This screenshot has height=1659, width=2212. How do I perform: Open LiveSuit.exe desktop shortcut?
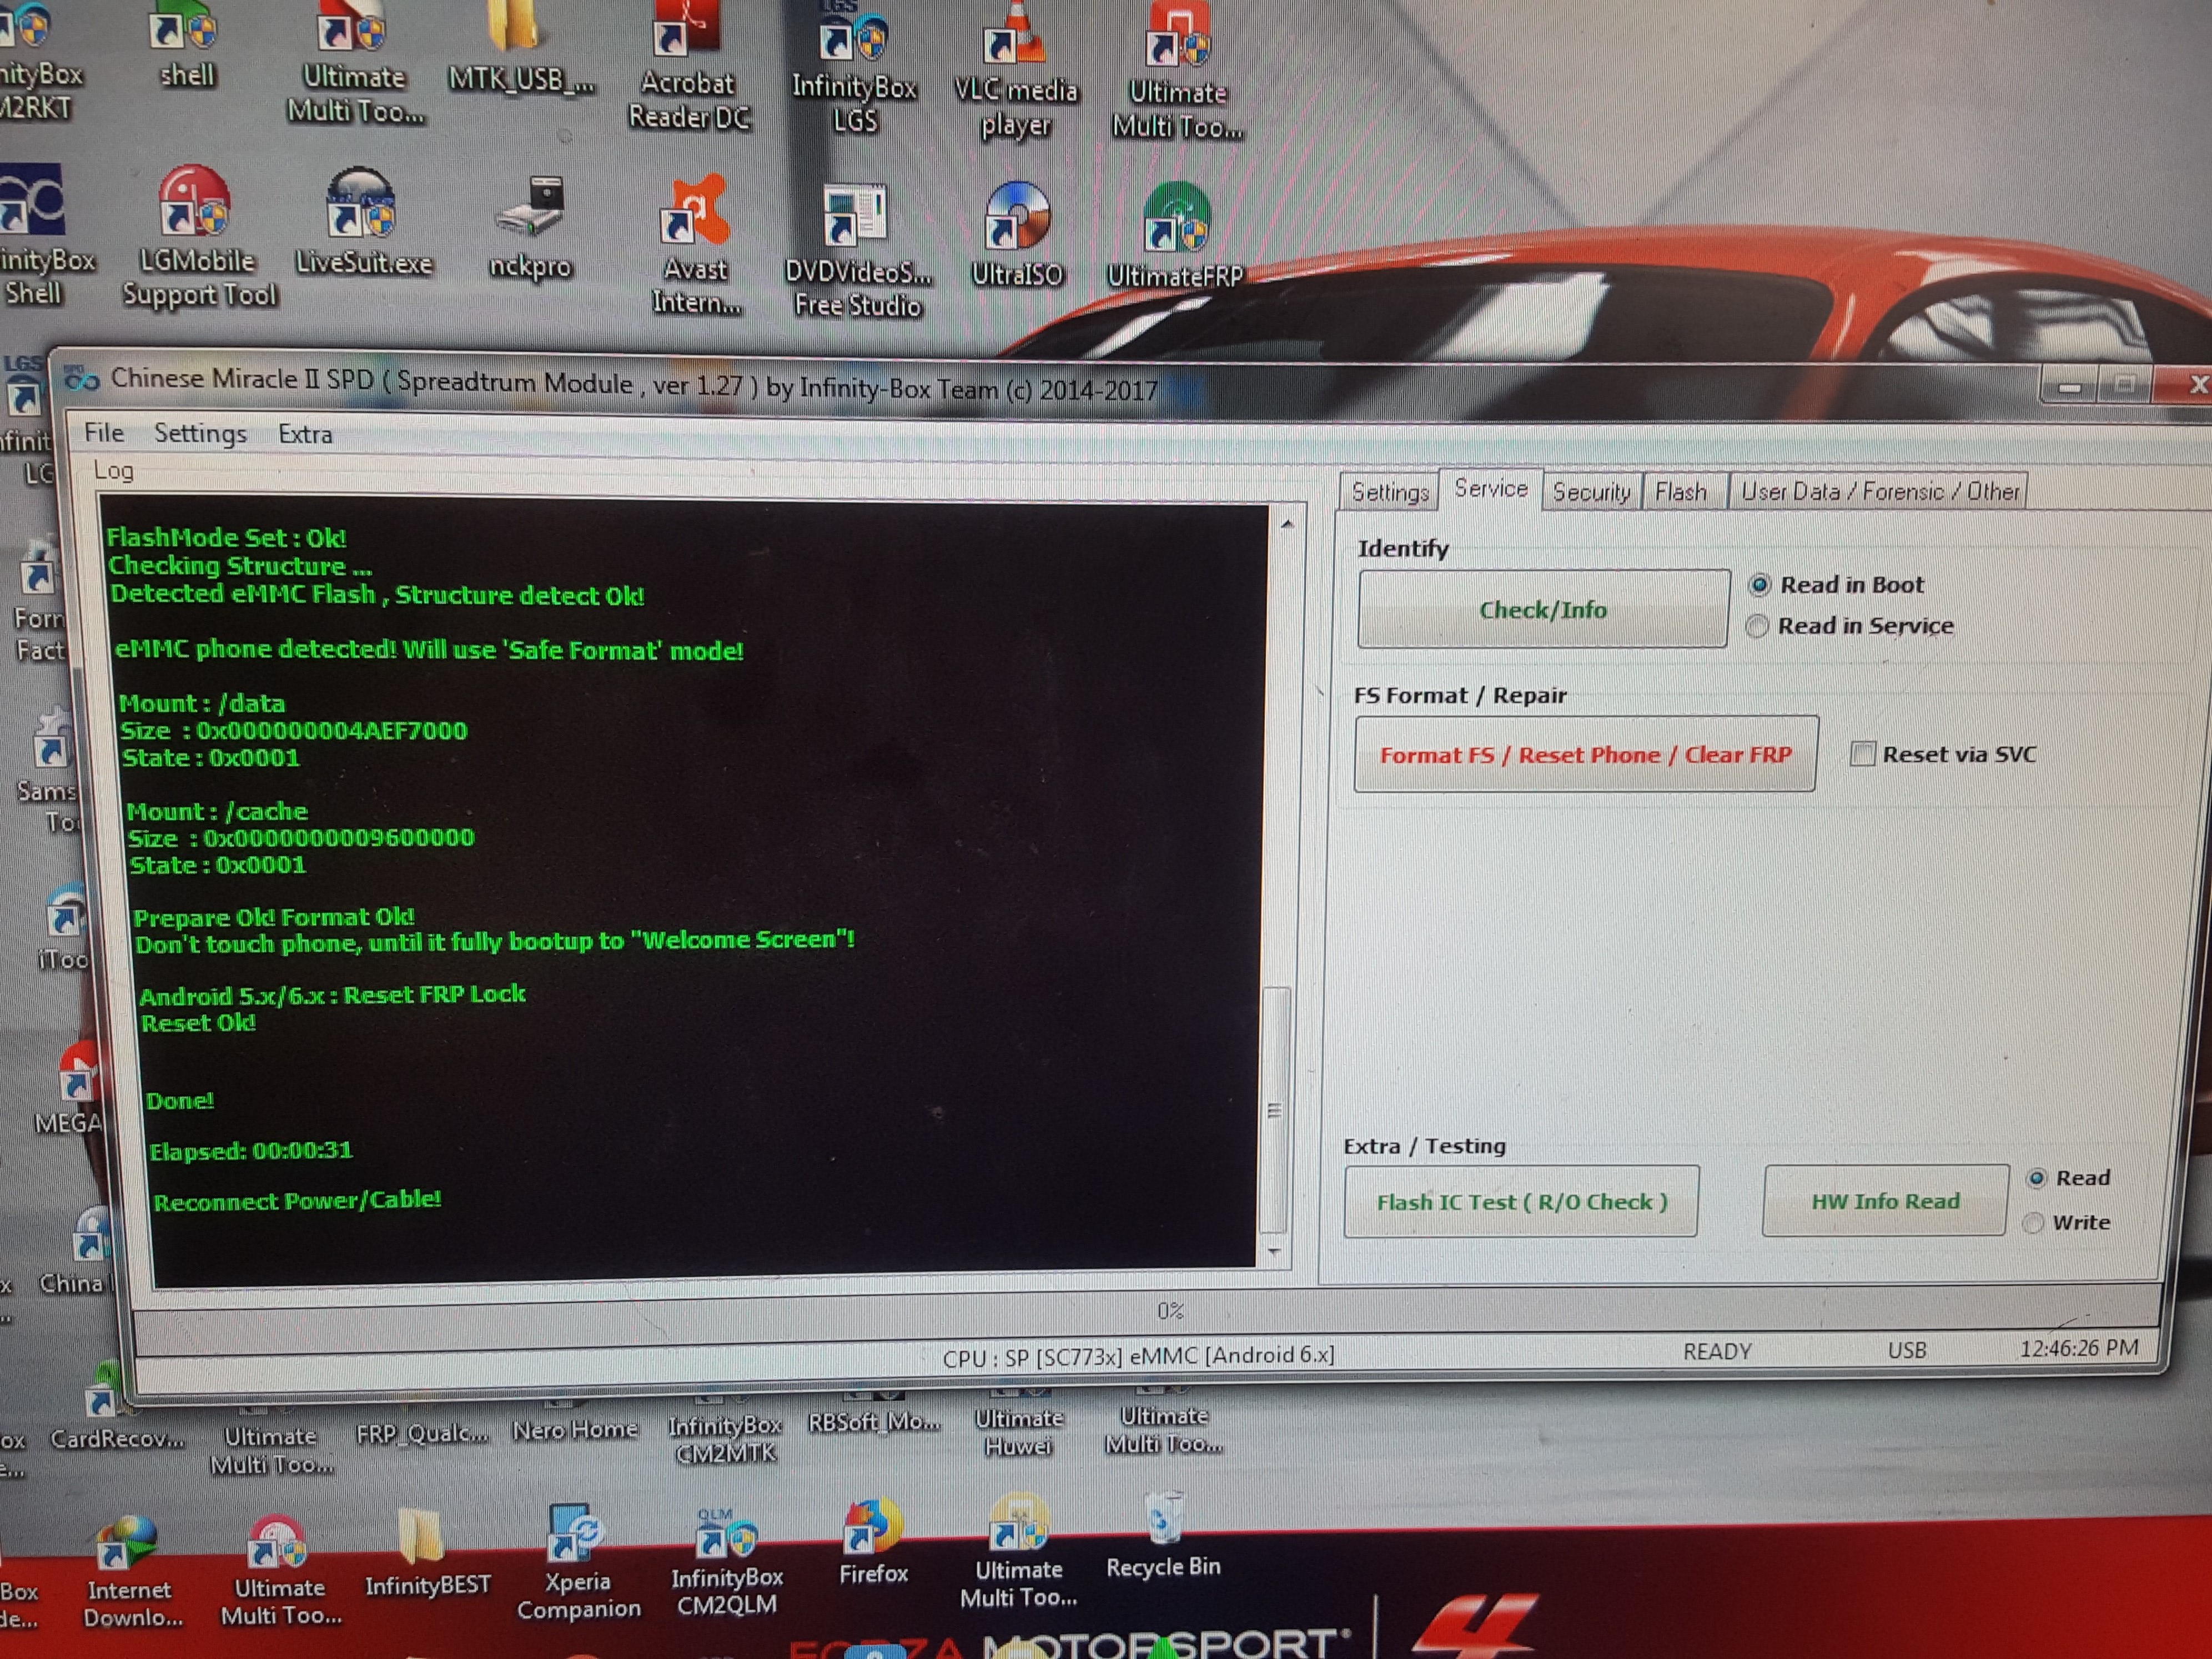tap(364, 222)
